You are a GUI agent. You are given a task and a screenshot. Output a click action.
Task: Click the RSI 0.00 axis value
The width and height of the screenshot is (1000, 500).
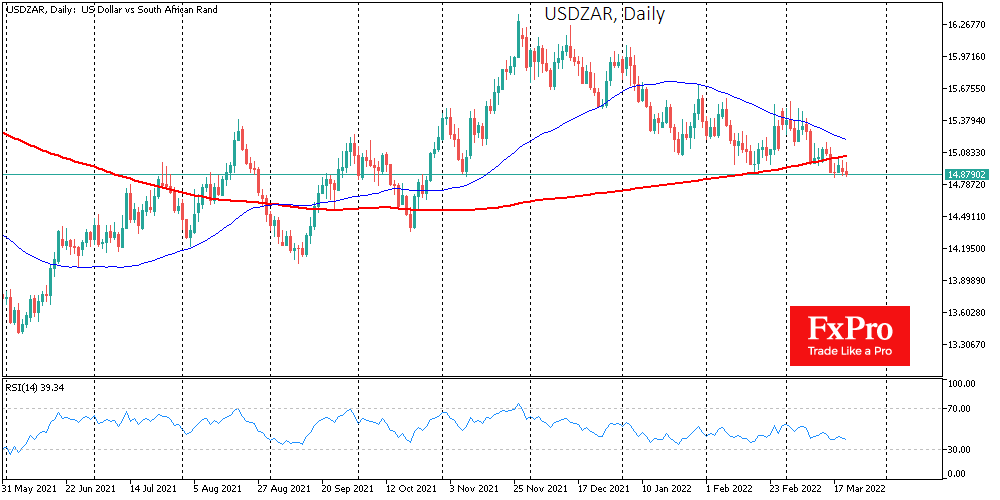(x=959, y=473)
